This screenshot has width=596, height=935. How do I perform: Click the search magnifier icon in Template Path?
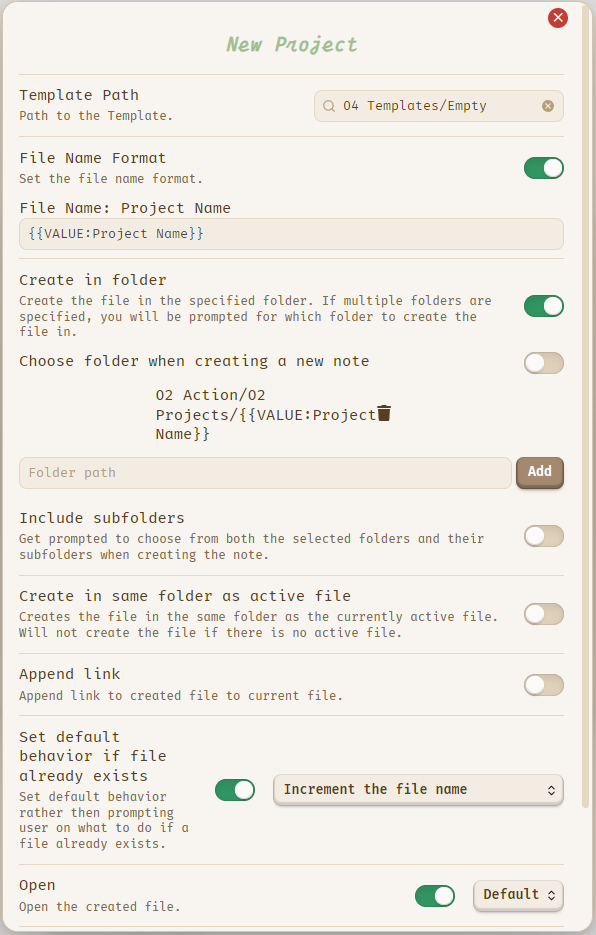tap(329, 106)
